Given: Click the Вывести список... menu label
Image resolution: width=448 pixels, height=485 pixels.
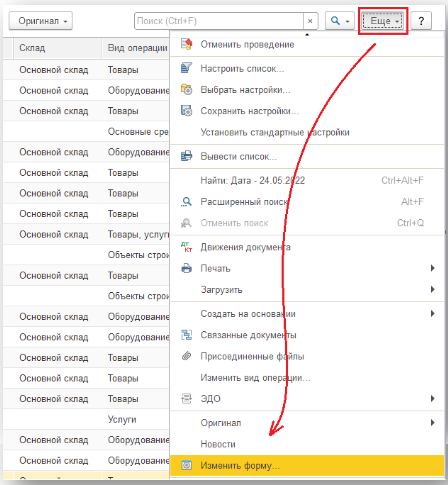Looking at the screenshot, I should pyautogui.click(x=239, y=156).
